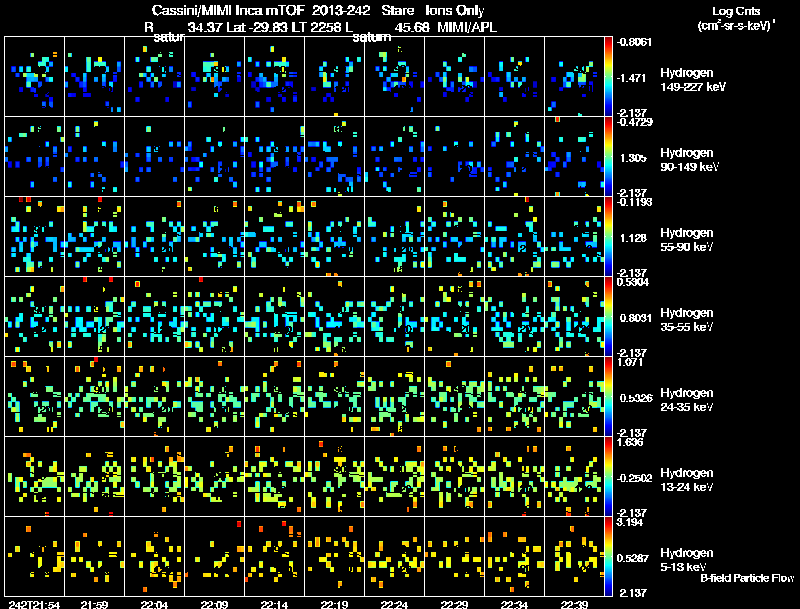Screen dimensions: 800x609
Task: Click the '22:19' time label
Action: (334, 605)
